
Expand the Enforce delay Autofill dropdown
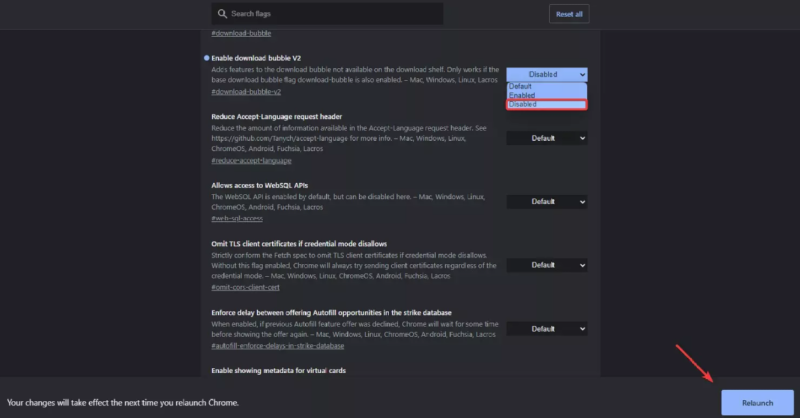(546, 328)
